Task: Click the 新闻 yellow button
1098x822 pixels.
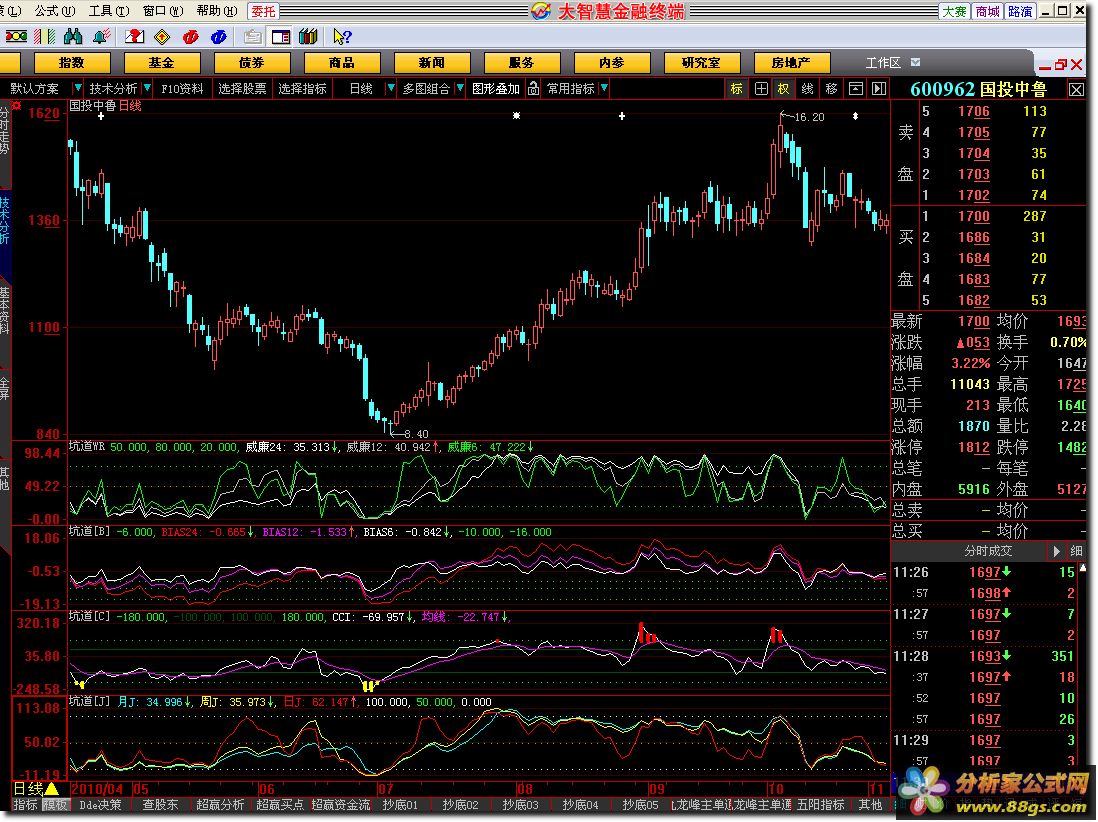Action: pyautogui.click(x=431, y=63)
